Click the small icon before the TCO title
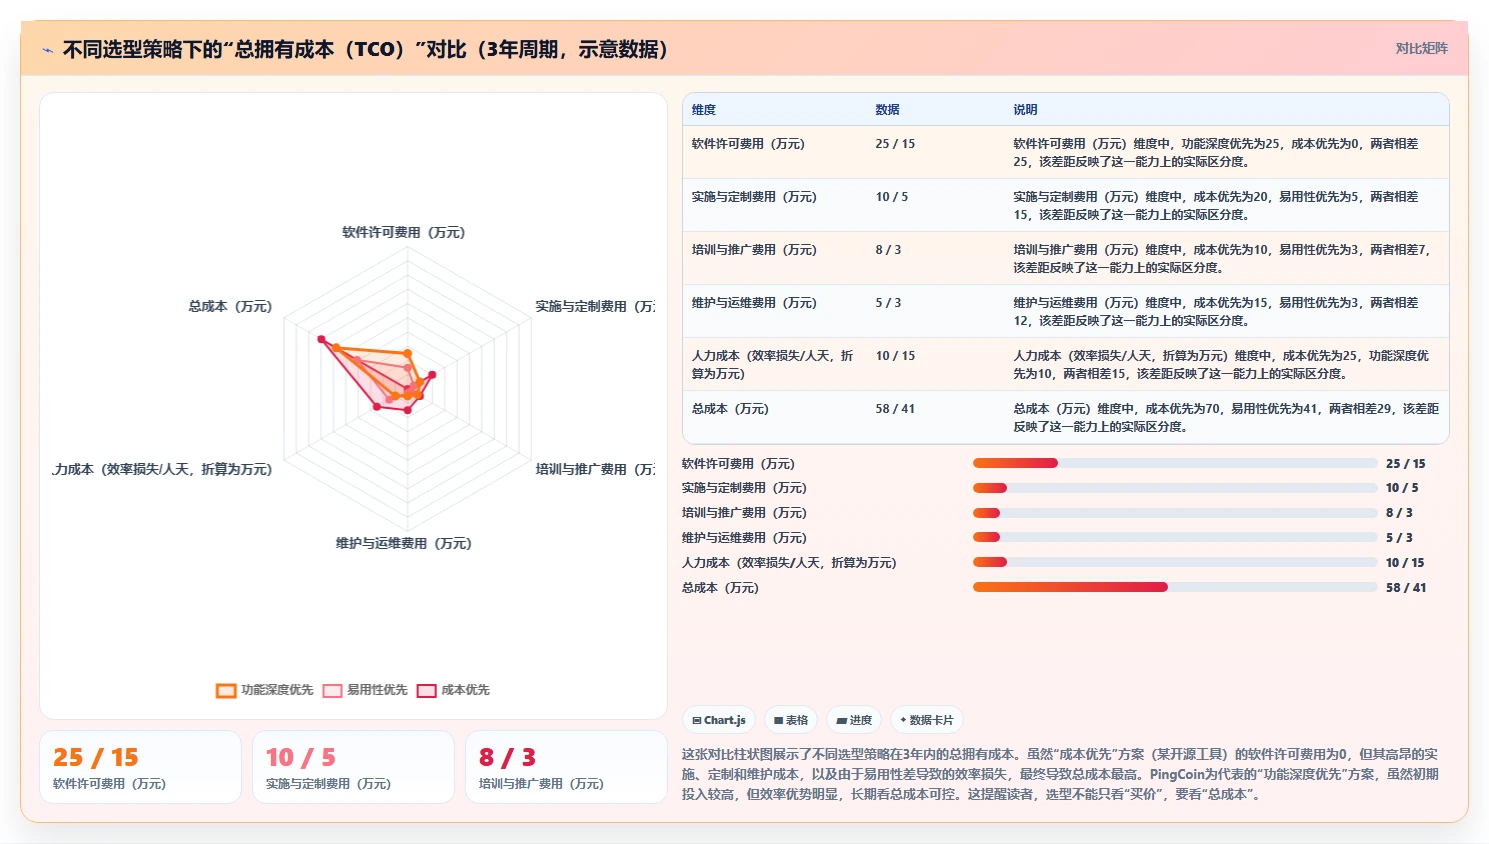 tap(47, 50)
